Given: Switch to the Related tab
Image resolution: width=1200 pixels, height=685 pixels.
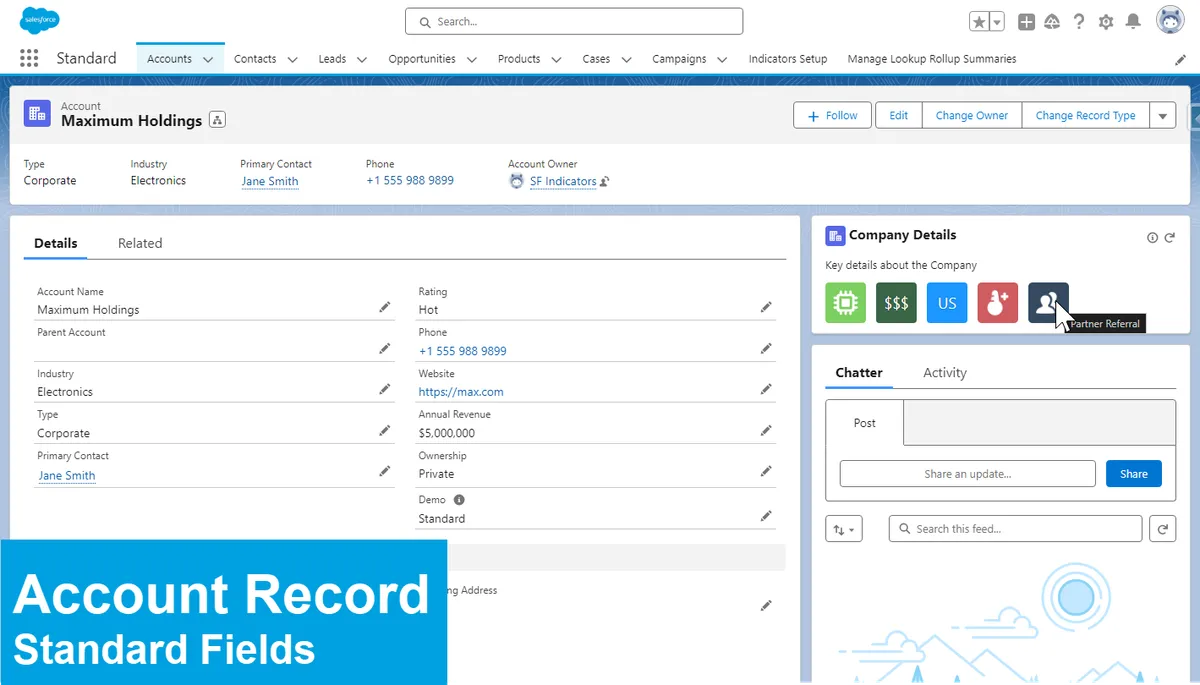Looking at the screenshot, I should pyautogui.click(x=140, y=243).
